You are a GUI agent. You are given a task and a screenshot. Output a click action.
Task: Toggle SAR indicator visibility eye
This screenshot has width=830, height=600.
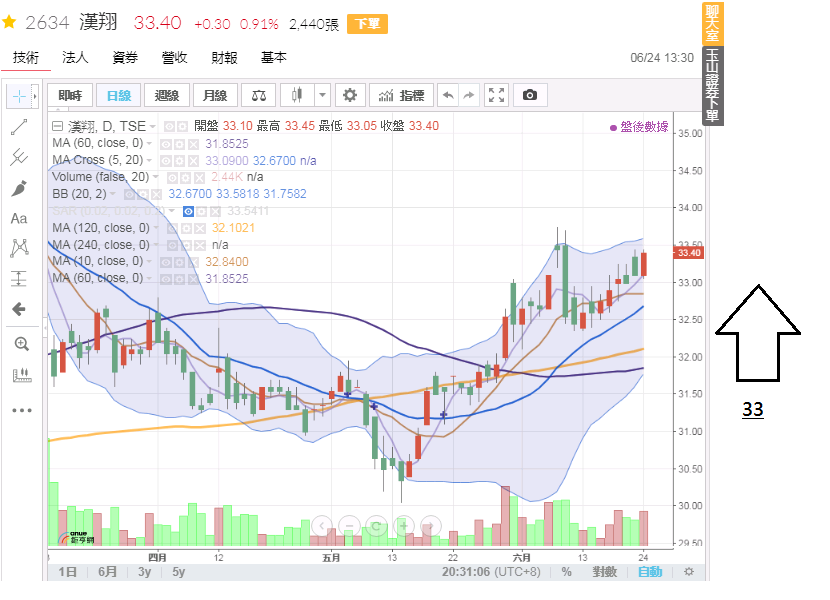point(188,211)
